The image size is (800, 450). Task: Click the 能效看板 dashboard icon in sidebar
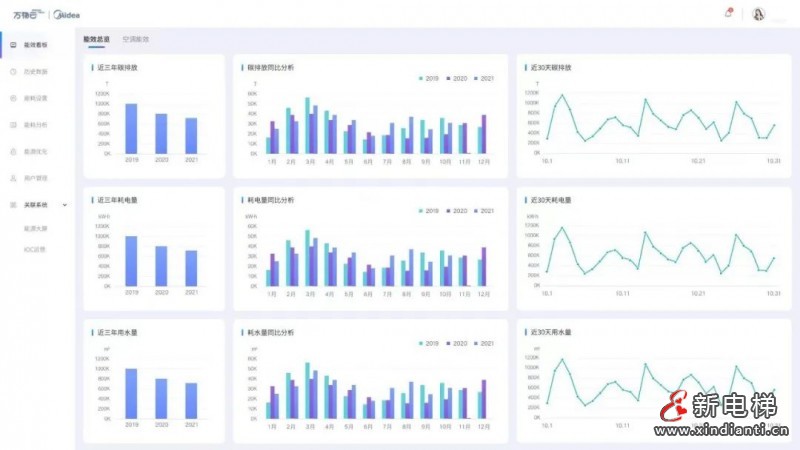pos(13,45)
